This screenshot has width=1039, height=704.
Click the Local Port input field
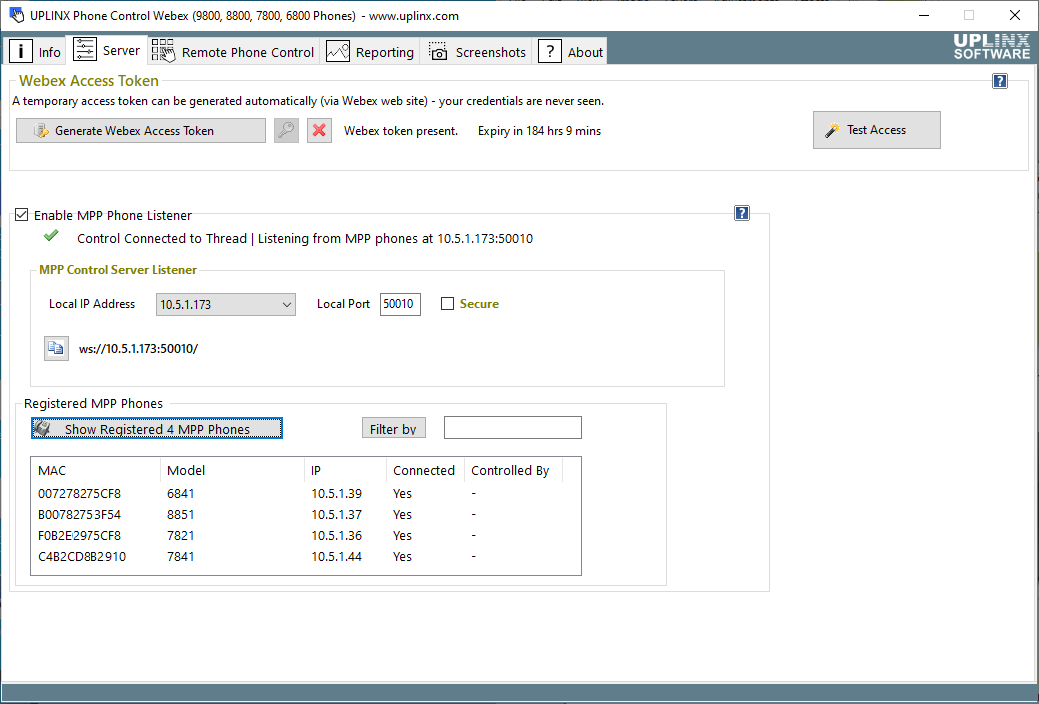coord(400,304)
